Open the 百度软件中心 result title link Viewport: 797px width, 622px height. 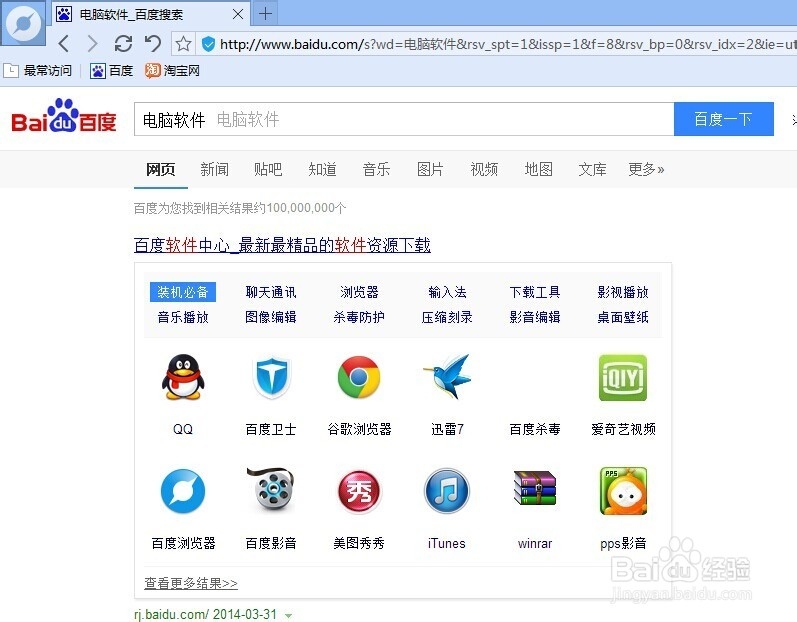pyautogui.click(x=282, y=245)
